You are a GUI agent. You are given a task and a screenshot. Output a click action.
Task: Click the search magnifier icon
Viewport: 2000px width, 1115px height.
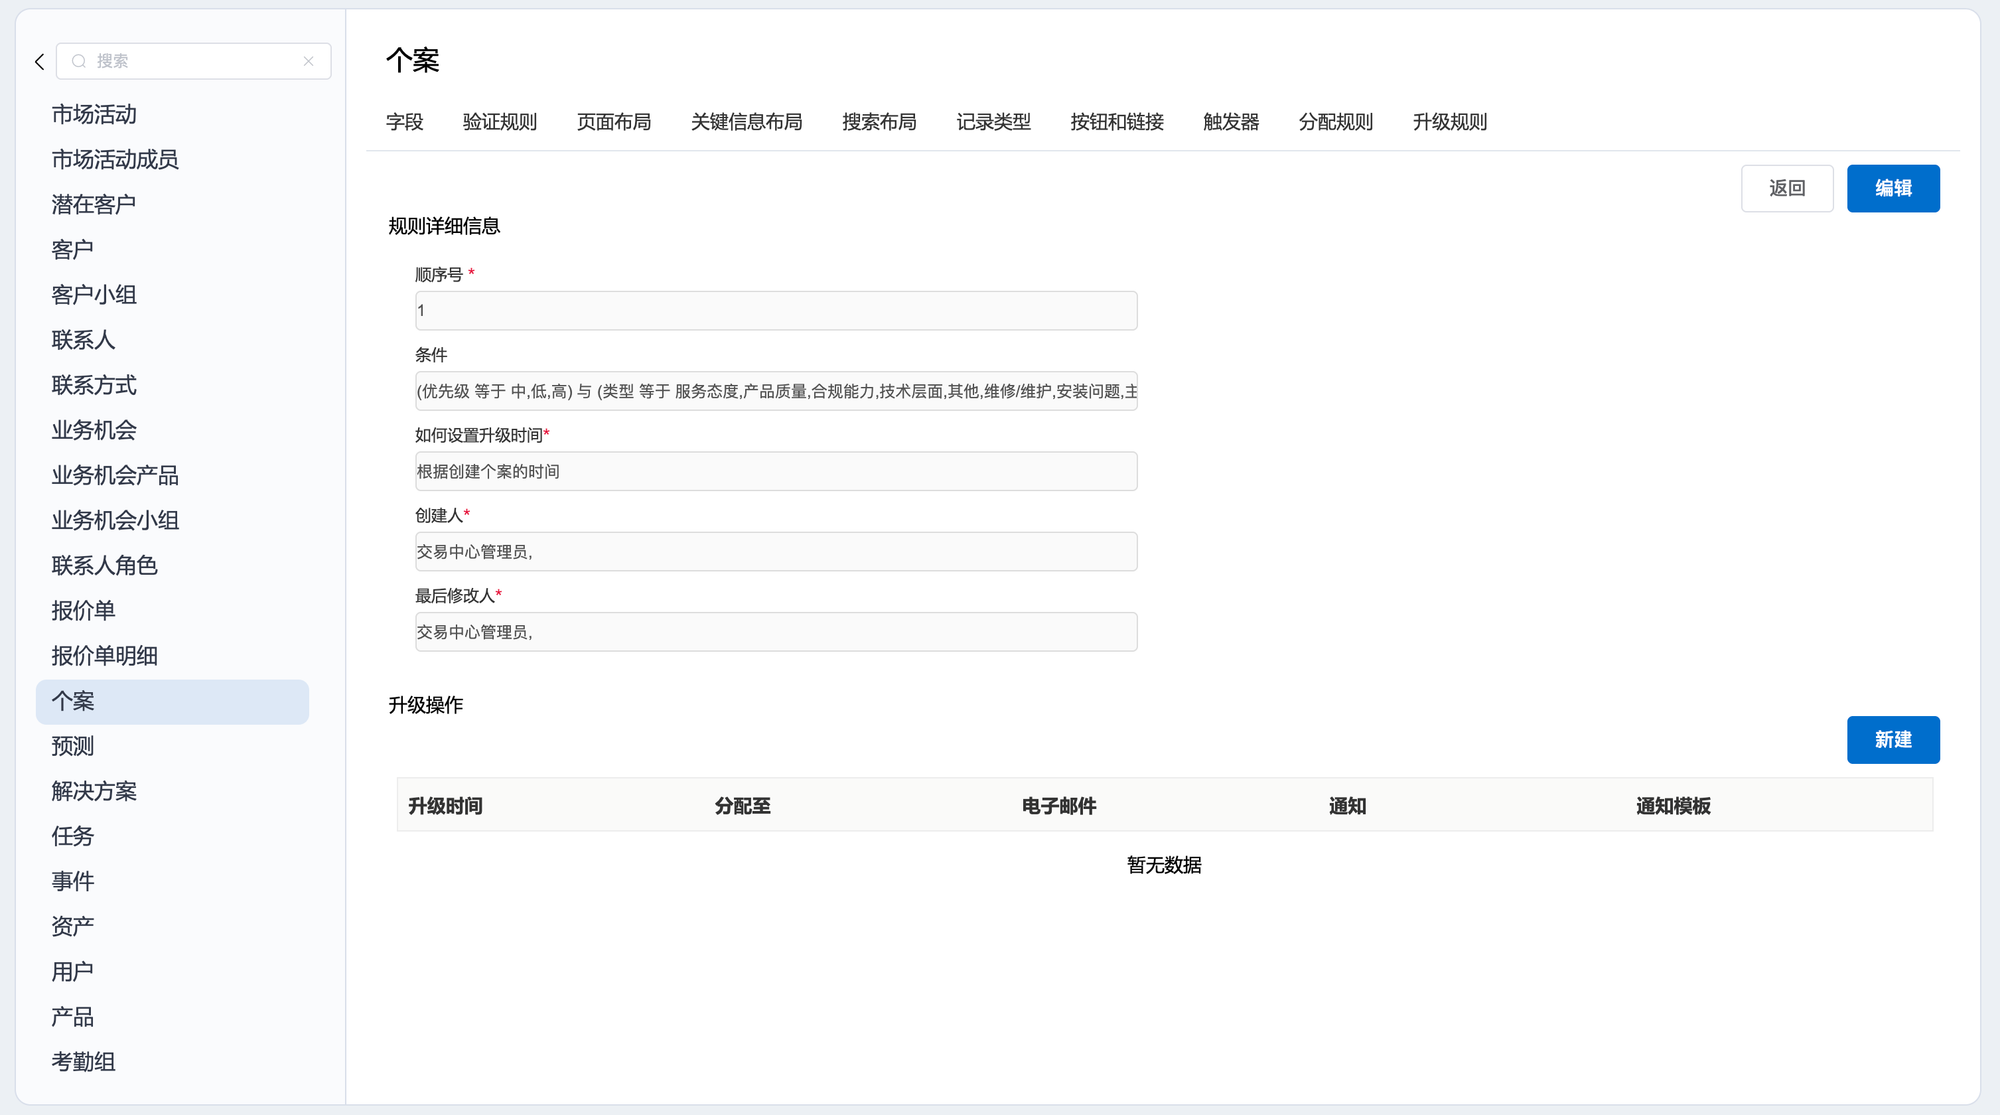(79, 62)
